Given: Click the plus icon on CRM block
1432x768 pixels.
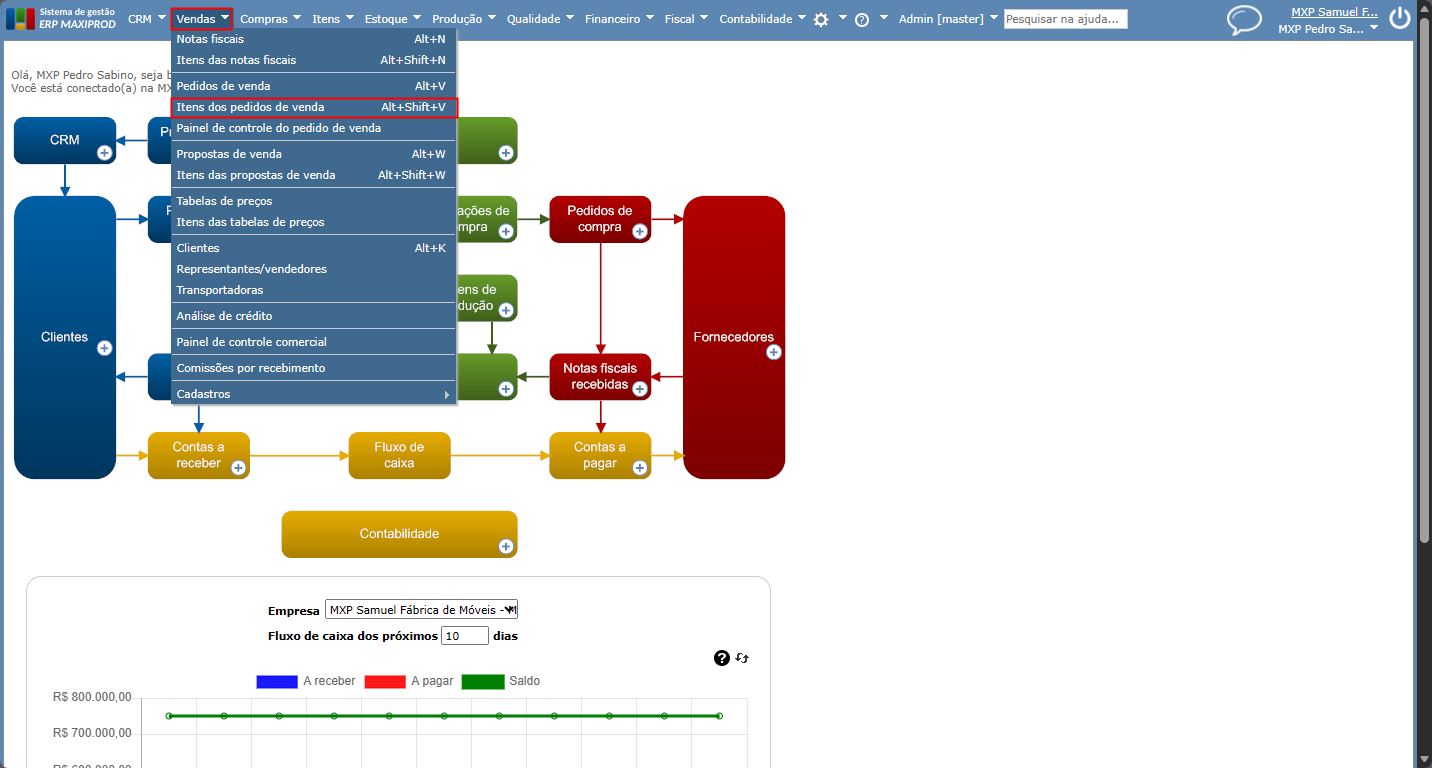Looking at the screenshot, I should [104, 153].
